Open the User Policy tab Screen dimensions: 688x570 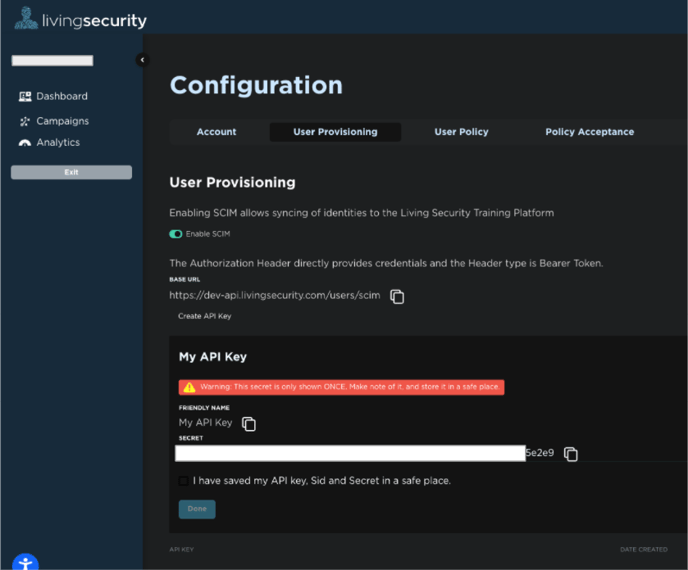click(461, 132)
